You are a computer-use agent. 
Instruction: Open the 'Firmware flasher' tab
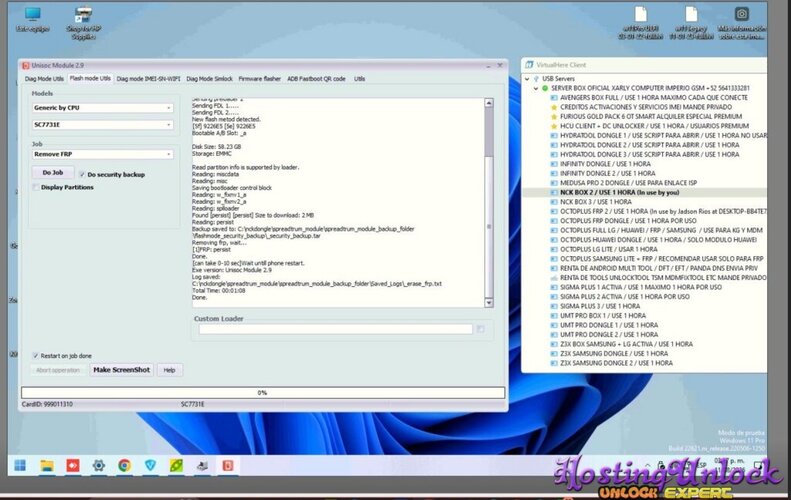point(259,79)
